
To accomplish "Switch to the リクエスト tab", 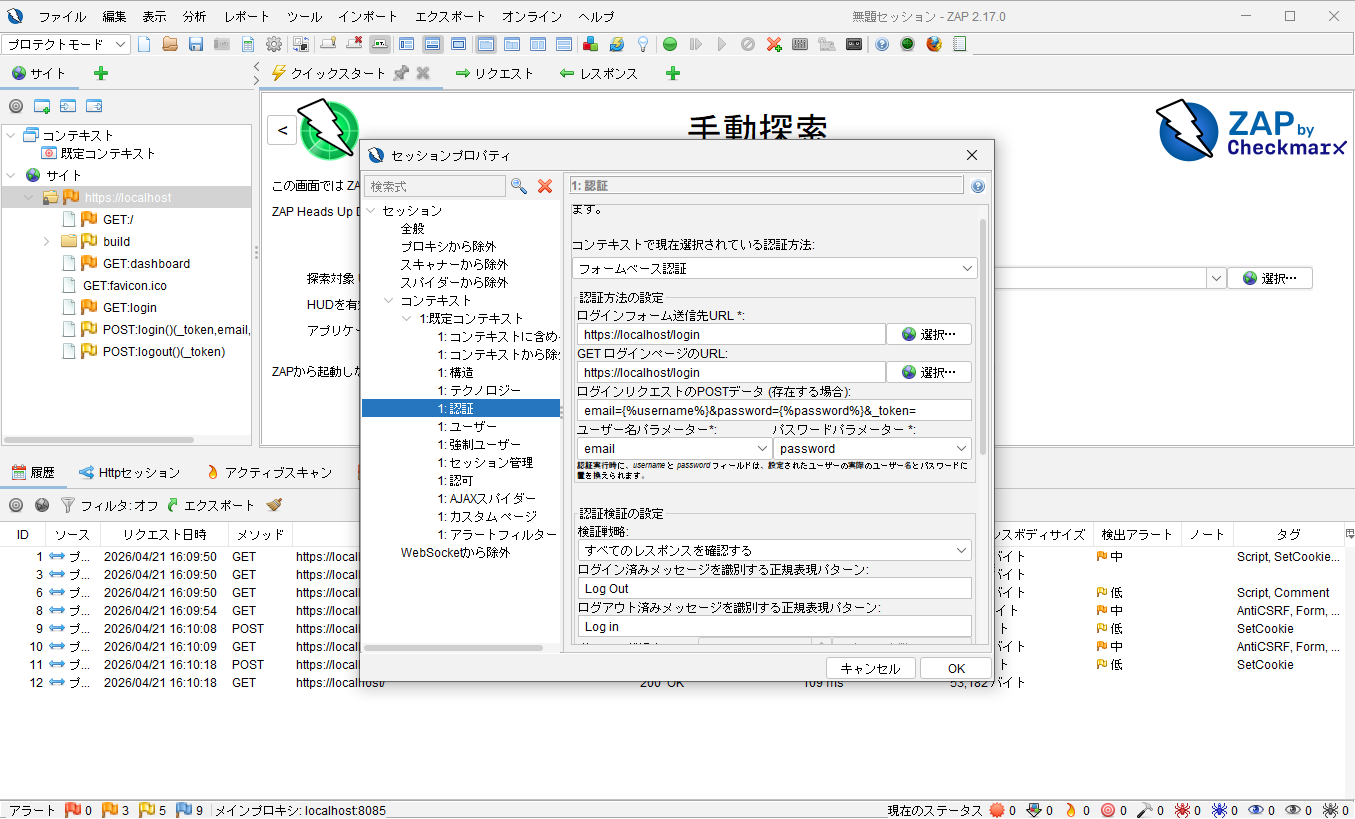I will pos(494,73).
